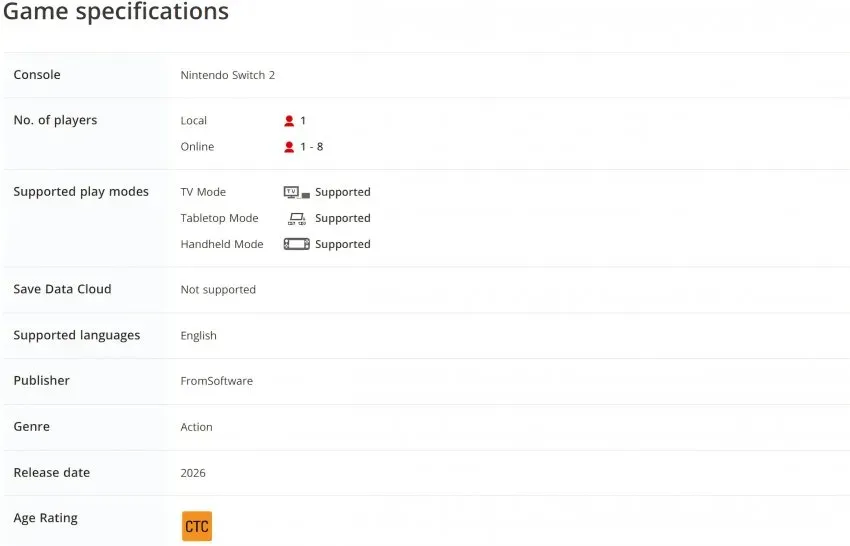The width and height of the screenshot is (850, 546).
Task: Click the Online players label
Action: (x=197, y=147)
